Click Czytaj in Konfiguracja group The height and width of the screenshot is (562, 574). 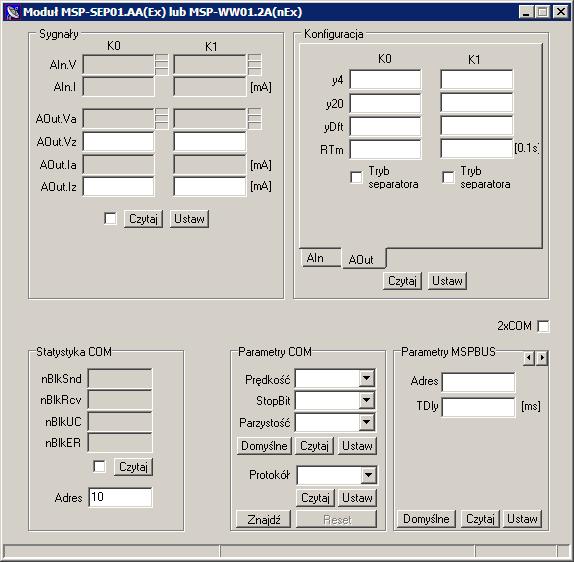point(402,281)
